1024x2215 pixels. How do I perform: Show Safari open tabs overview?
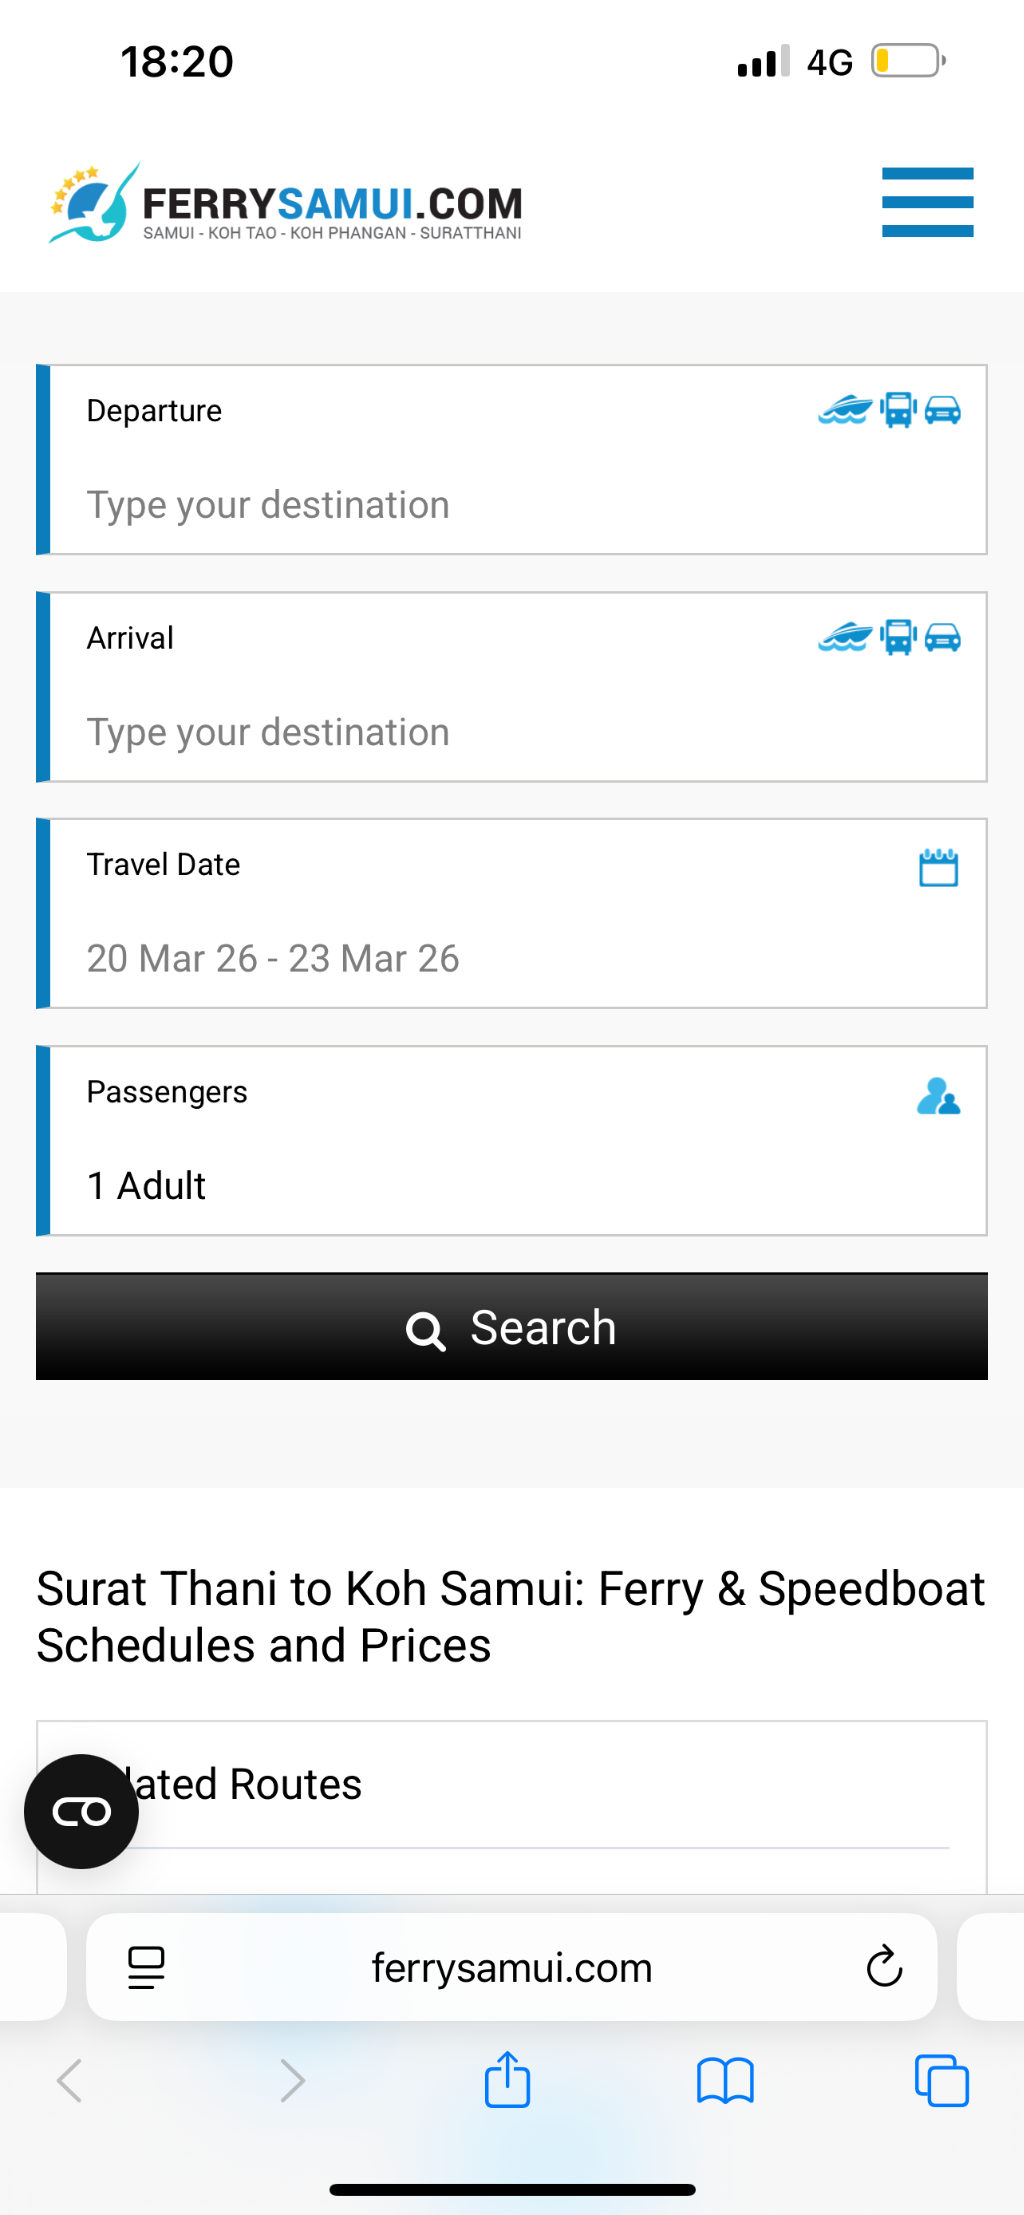click(x=941, y=2081)
